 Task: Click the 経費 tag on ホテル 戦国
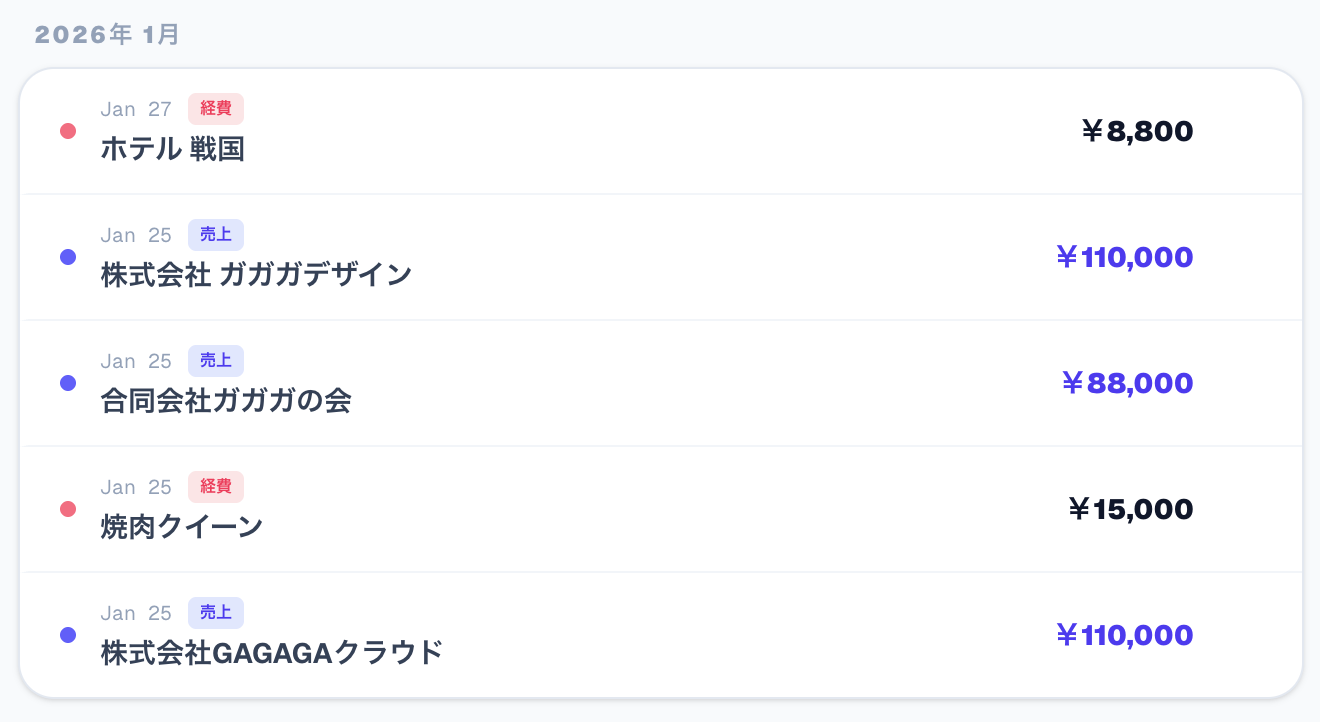pyautogui.click(x=216, y=109)
